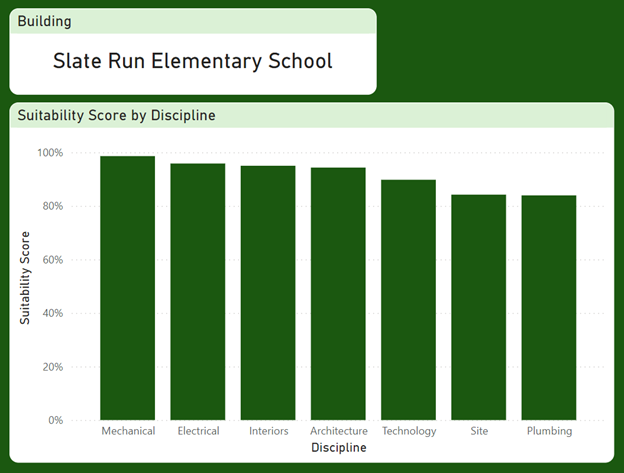The image size is (624, 473).
Task: Select the Plumbing bar in the chart
Action: coord(549,308)
